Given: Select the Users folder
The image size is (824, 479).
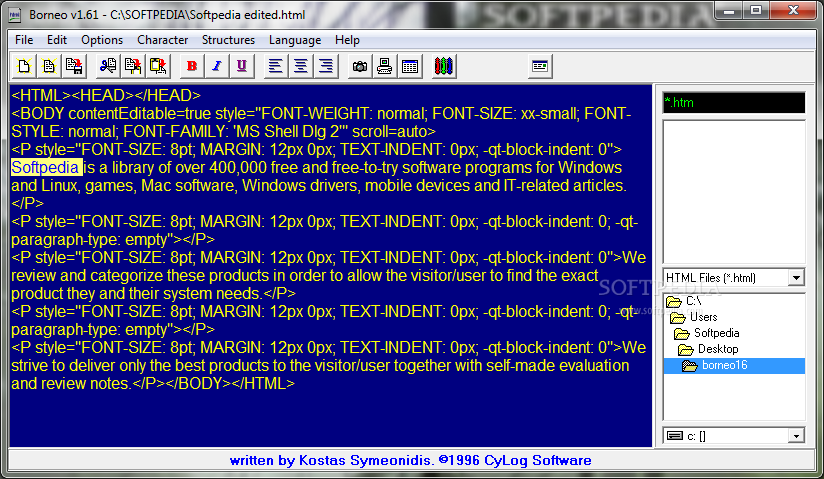Looking at the screenshot, I should point(694,317).
